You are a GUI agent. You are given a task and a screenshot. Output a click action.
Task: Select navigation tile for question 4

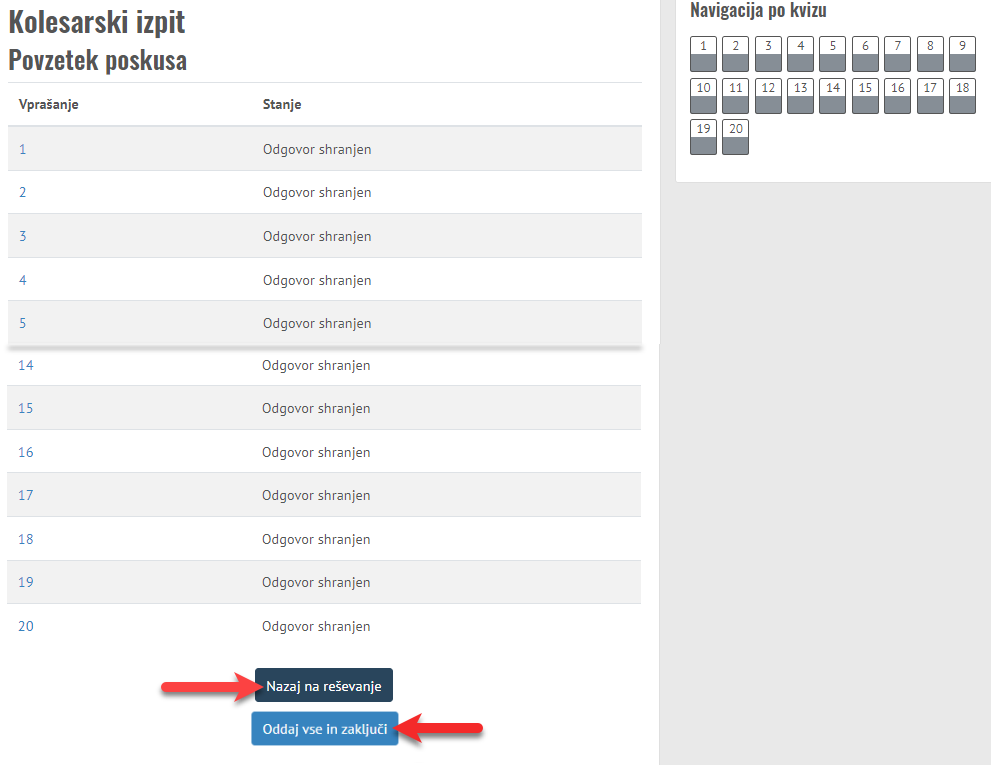click(800, 54)
